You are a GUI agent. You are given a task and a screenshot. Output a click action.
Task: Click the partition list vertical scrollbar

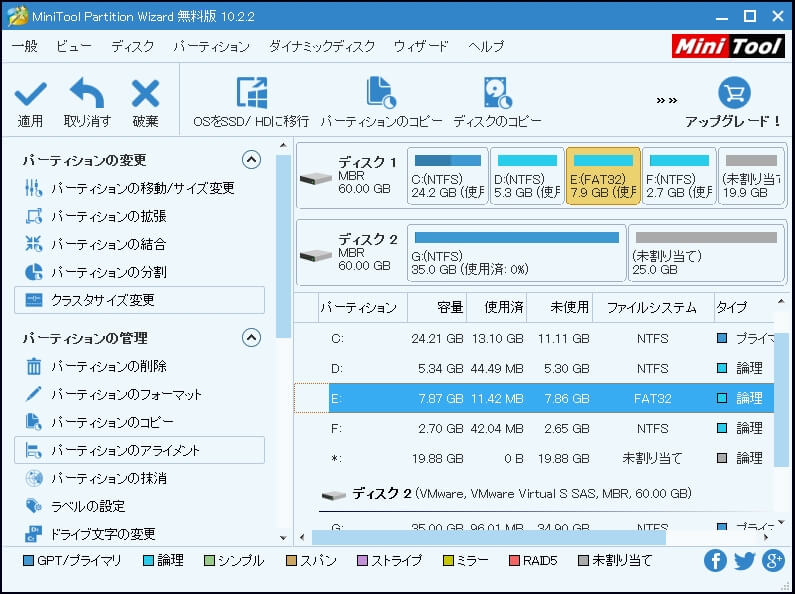[x=781, y=399]
